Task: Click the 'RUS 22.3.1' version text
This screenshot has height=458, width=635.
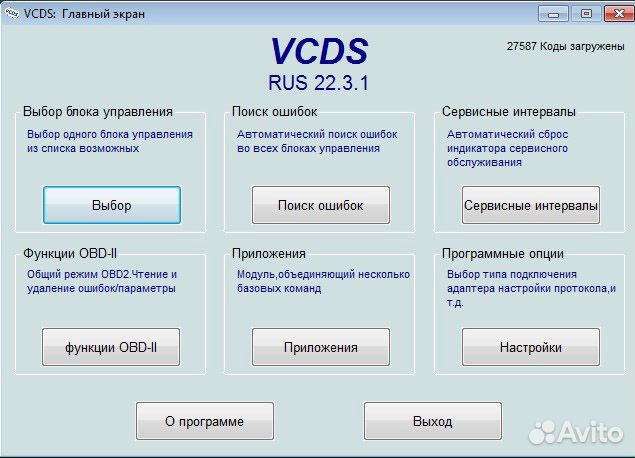Action: click(x=318, y=83)
